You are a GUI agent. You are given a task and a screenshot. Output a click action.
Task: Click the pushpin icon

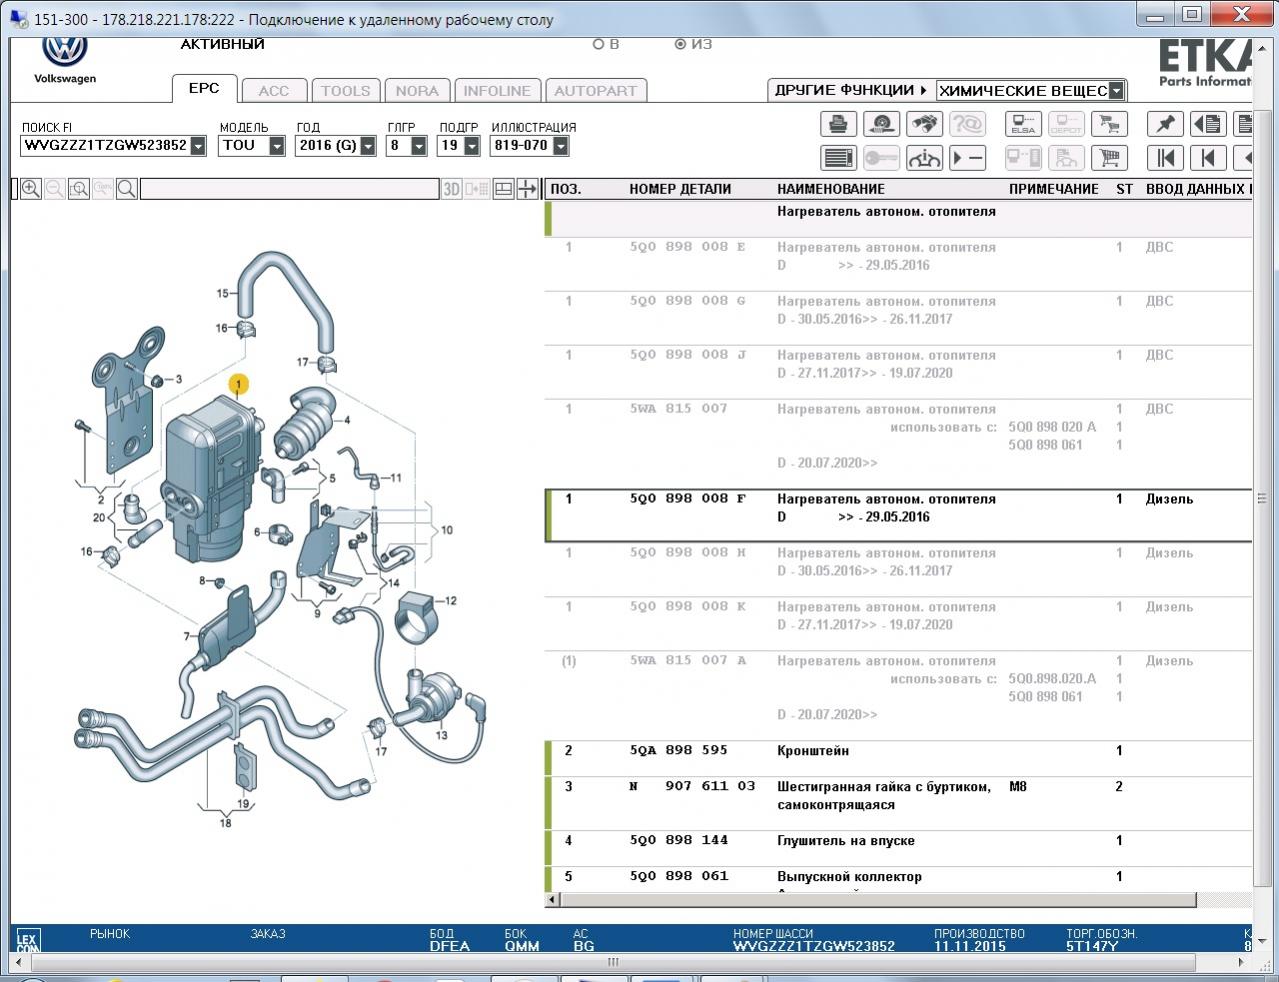coord(1166,124)
